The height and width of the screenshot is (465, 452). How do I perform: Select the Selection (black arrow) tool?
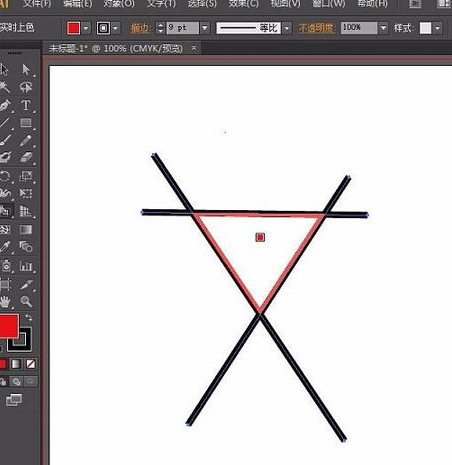[4, 69]
